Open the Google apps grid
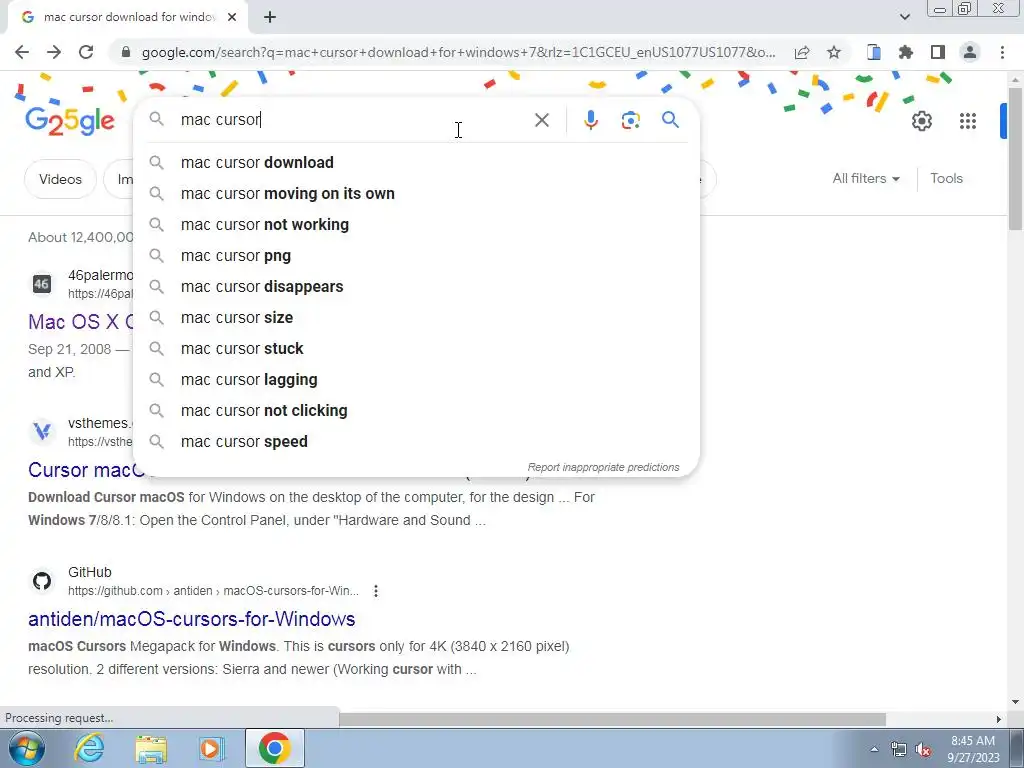Viewport: 1024px width, 768px height. click(967, 121)
